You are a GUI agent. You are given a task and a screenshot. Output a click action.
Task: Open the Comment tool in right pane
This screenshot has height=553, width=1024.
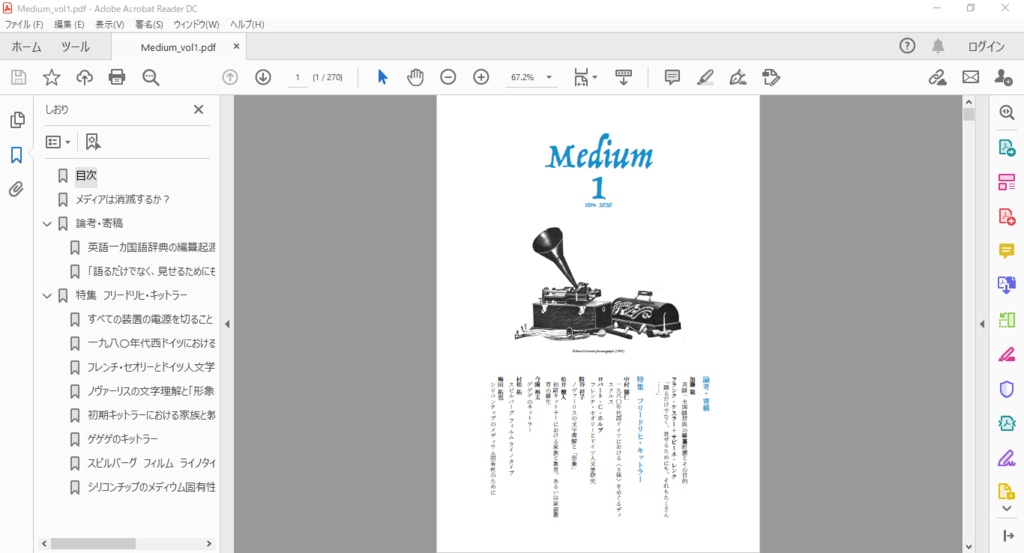pyautogui.click(x=1006, y=251)
